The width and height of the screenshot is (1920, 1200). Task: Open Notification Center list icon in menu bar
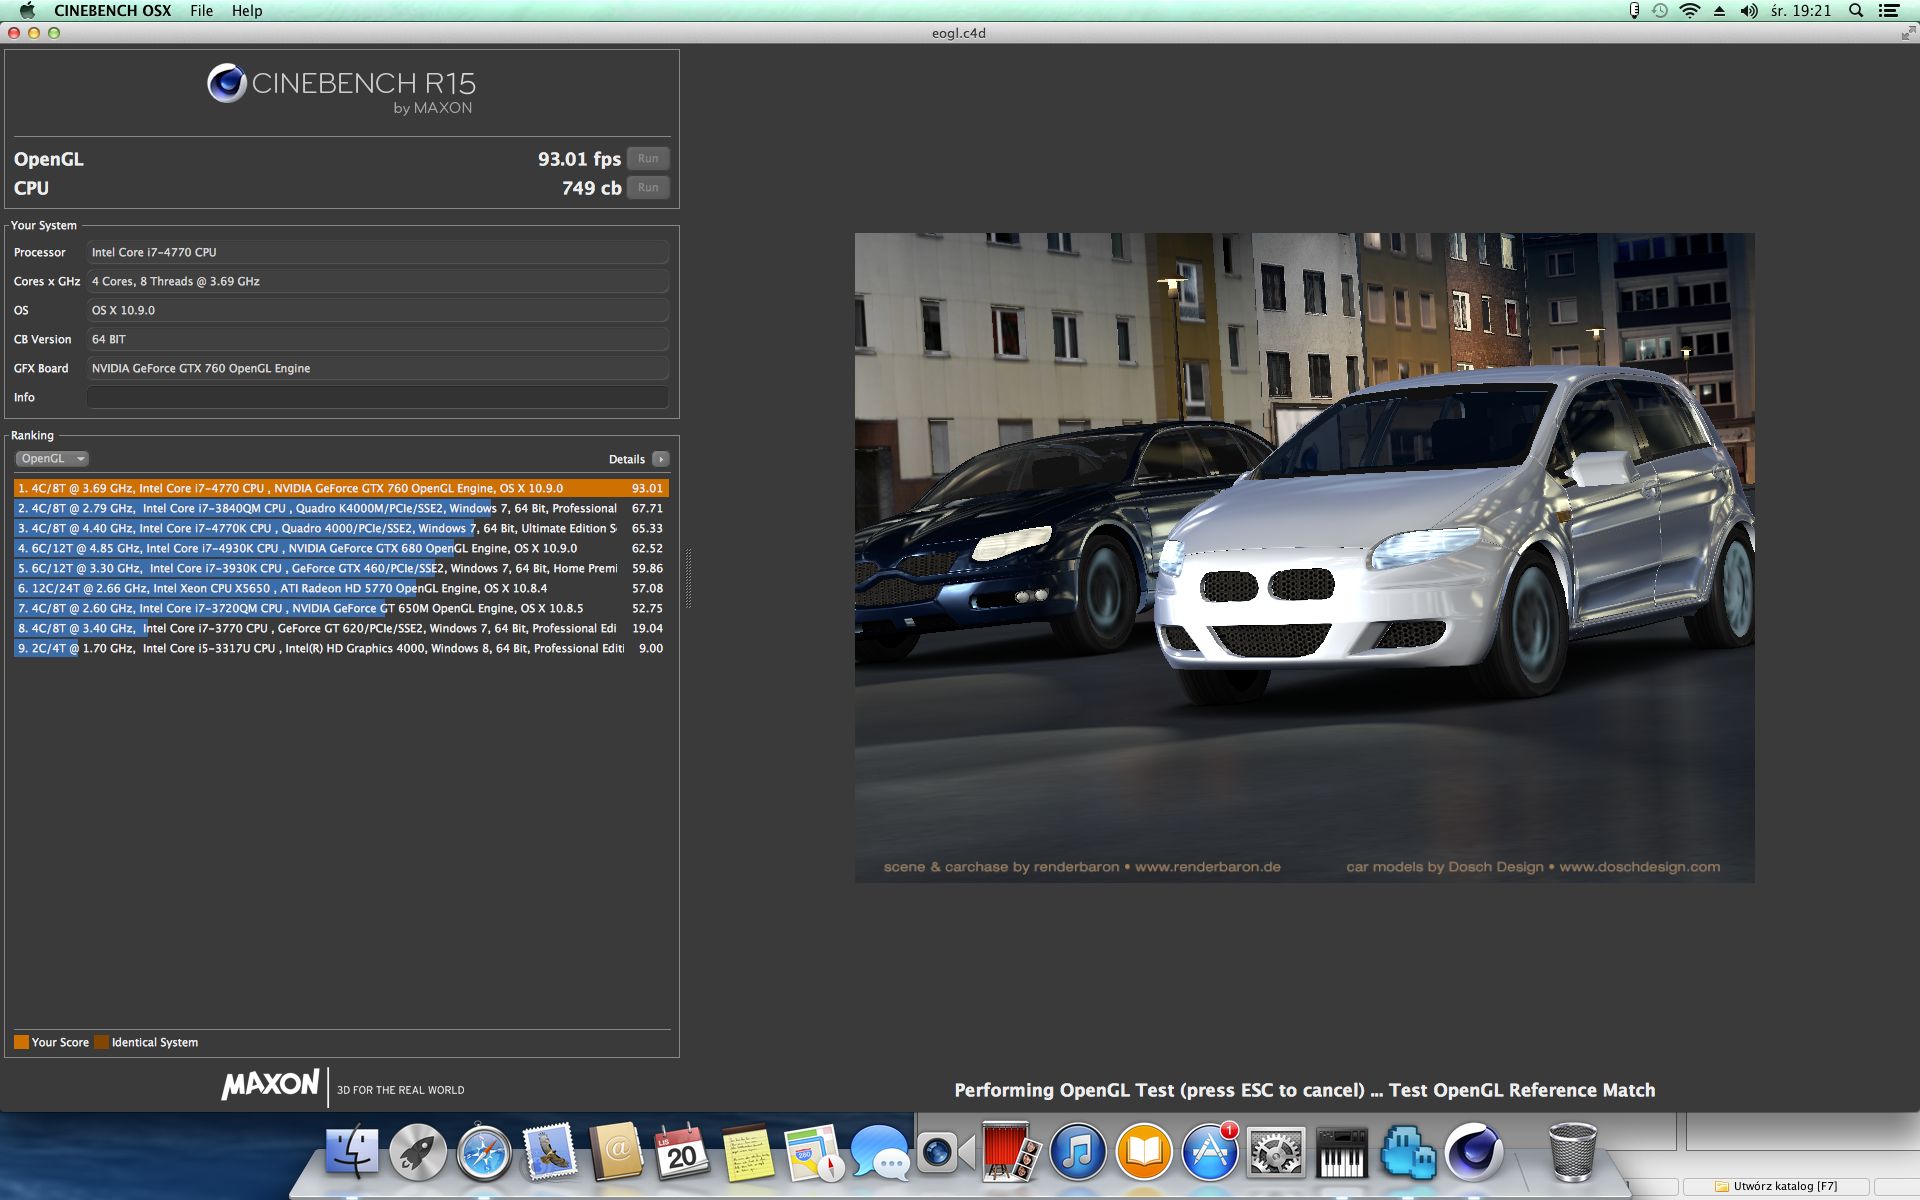click(x=1889, y=11)
